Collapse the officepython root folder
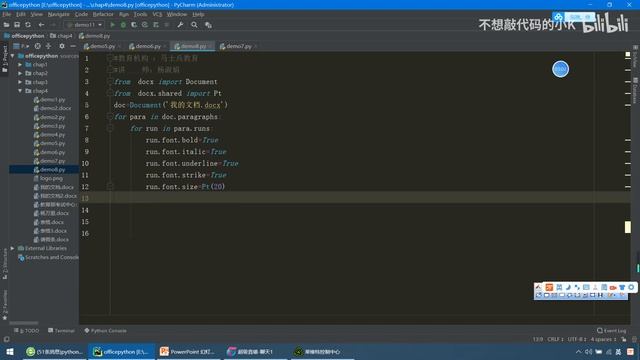The height and width of the screenshot is (360, 640). pyautogui.click(x=13, y=56)
